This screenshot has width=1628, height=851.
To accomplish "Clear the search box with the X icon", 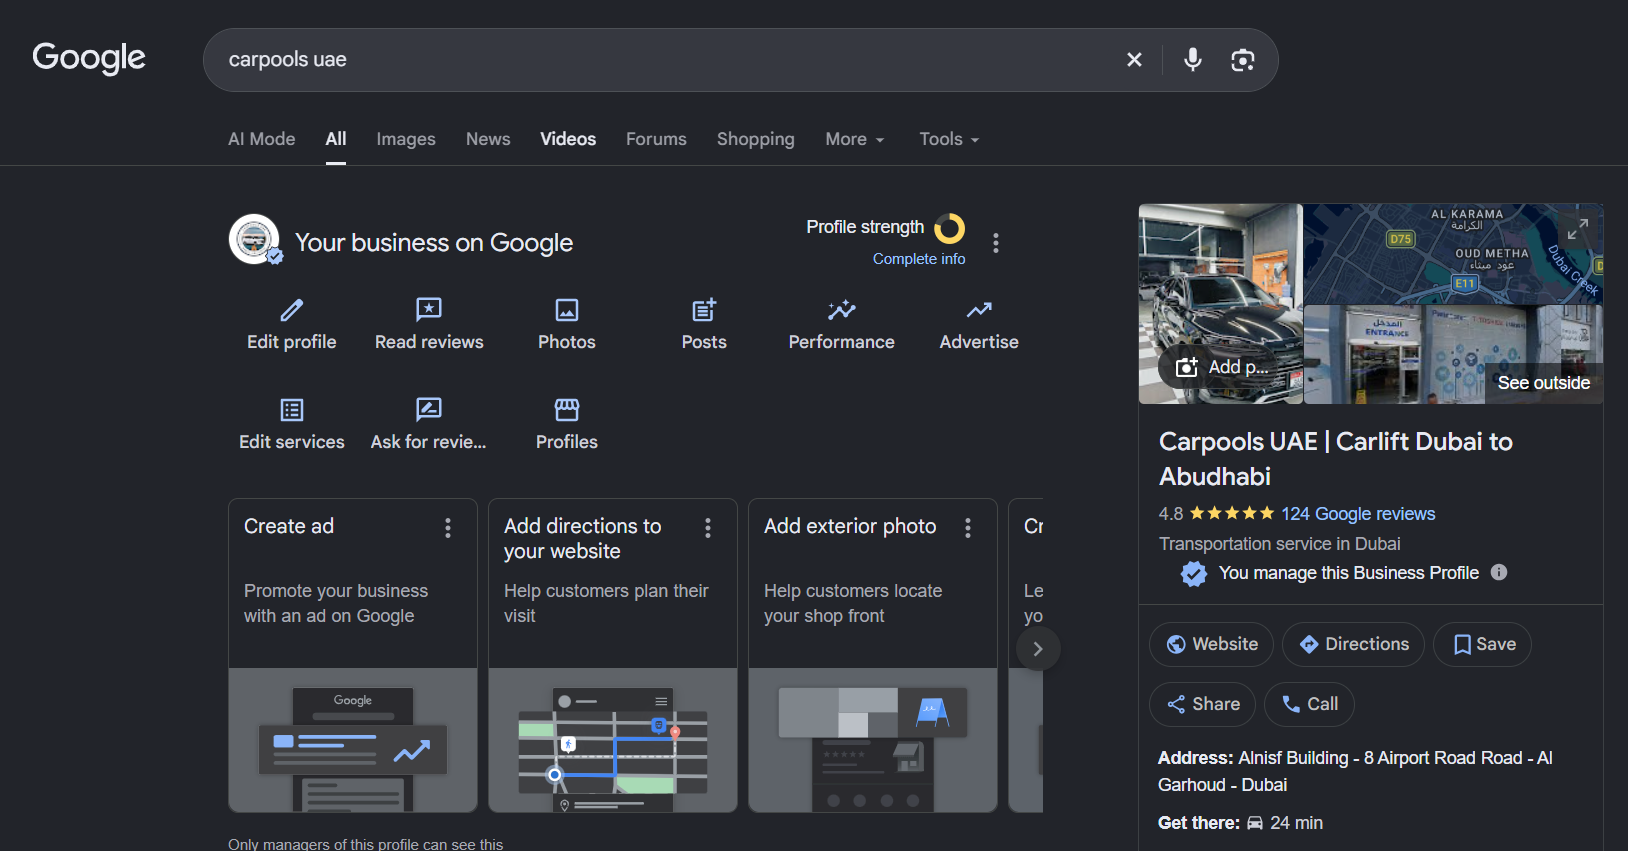I will (x=1134, y=60).
